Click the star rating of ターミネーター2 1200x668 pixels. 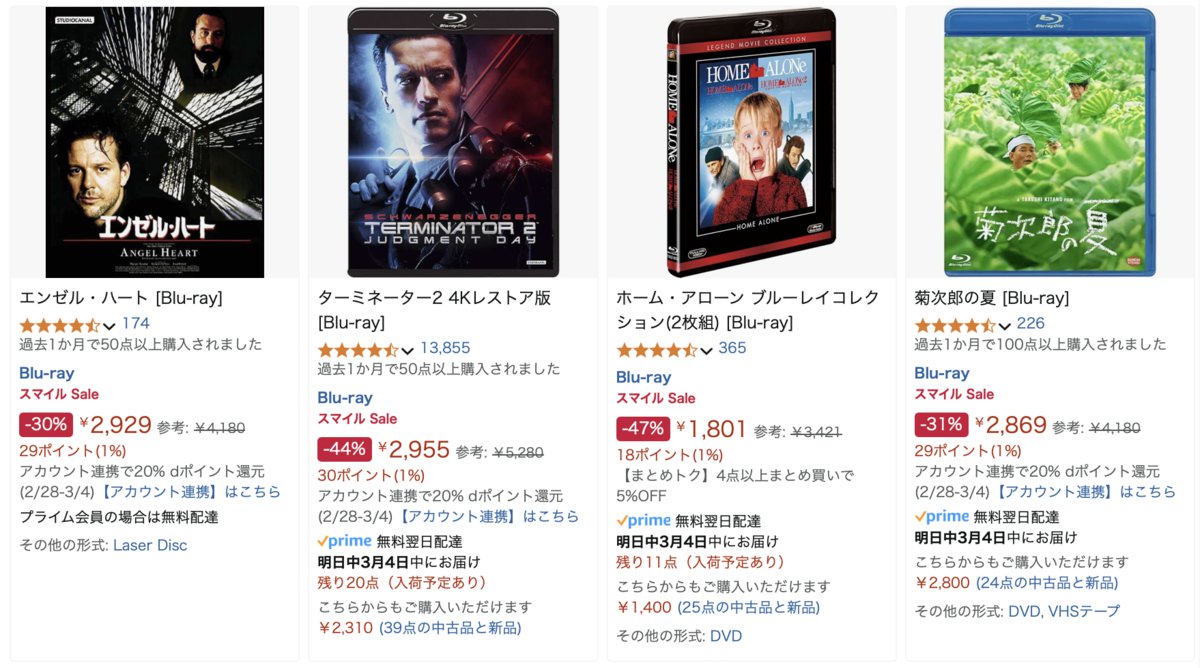pos(358,350)
